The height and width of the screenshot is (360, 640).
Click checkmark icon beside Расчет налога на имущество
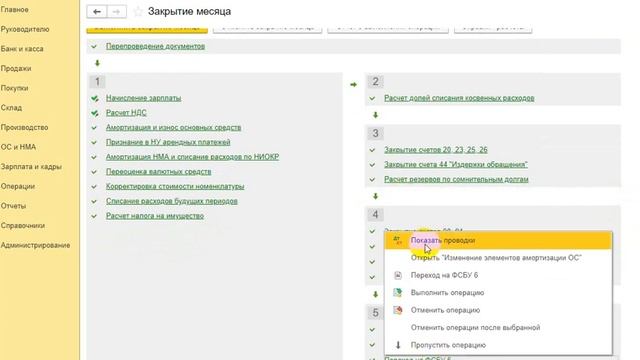click(94, 216)
